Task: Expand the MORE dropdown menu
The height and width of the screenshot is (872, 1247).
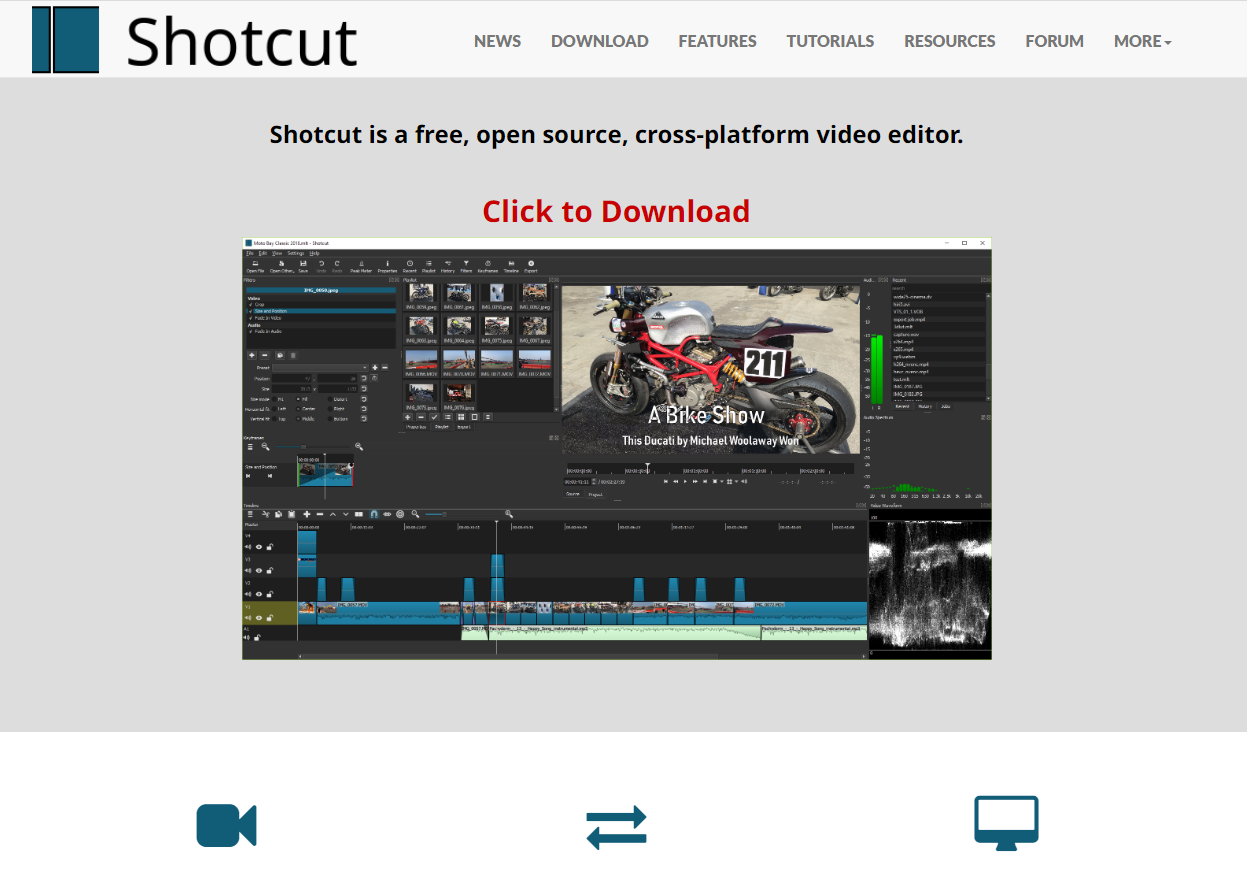Action: point(1142,41)
